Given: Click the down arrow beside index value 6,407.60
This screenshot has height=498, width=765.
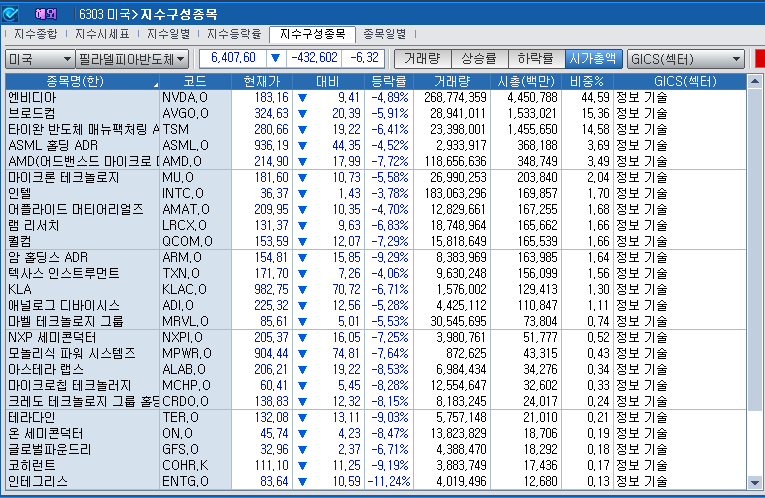Looking at the screenshot, I should pos(277,58).
